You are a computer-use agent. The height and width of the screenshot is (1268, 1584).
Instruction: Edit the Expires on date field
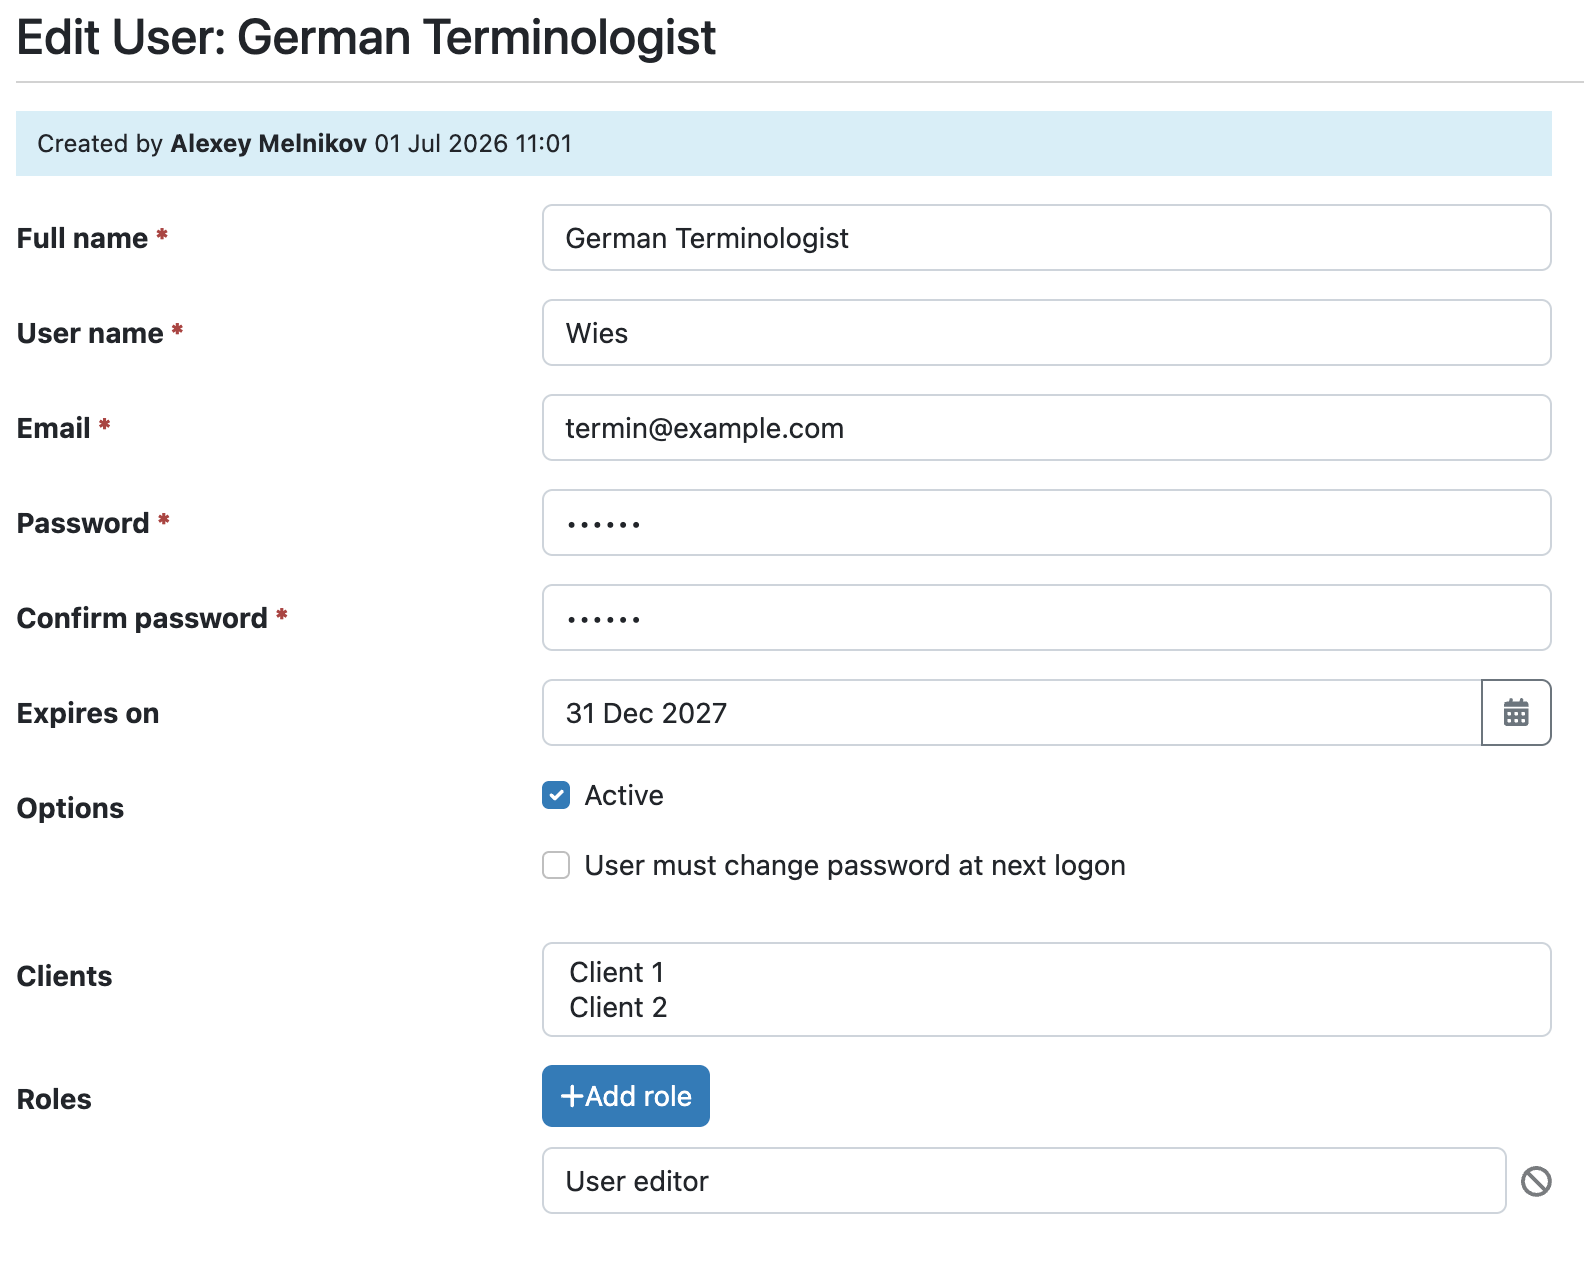pyautogui.click(x=1012, y=713)
